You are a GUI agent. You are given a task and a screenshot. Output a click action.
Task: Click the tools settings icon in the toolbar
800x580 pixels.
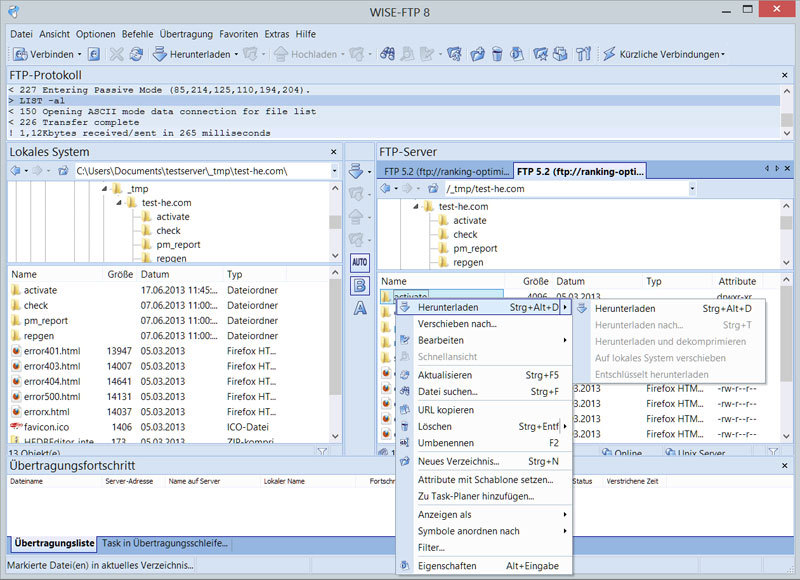(583, 54)
